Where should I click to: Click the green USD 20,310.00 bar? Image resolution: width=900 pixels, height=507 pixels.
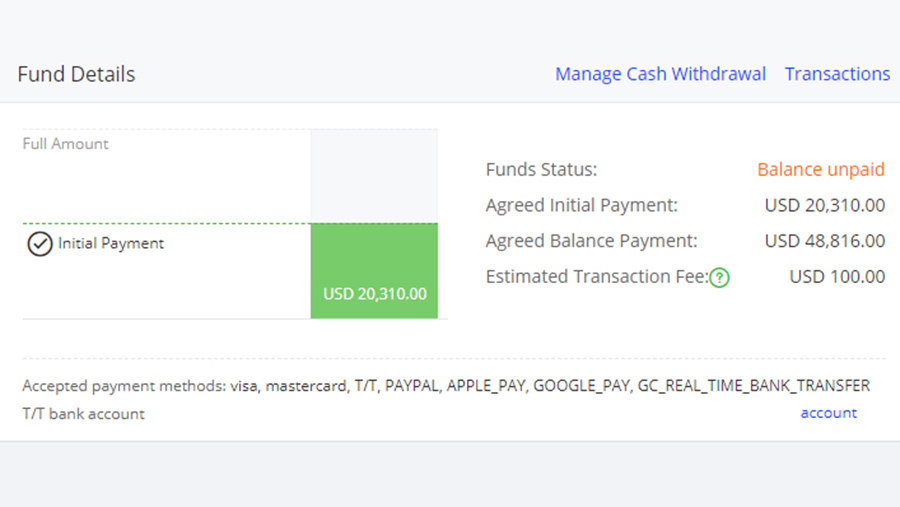click(374, 271)
